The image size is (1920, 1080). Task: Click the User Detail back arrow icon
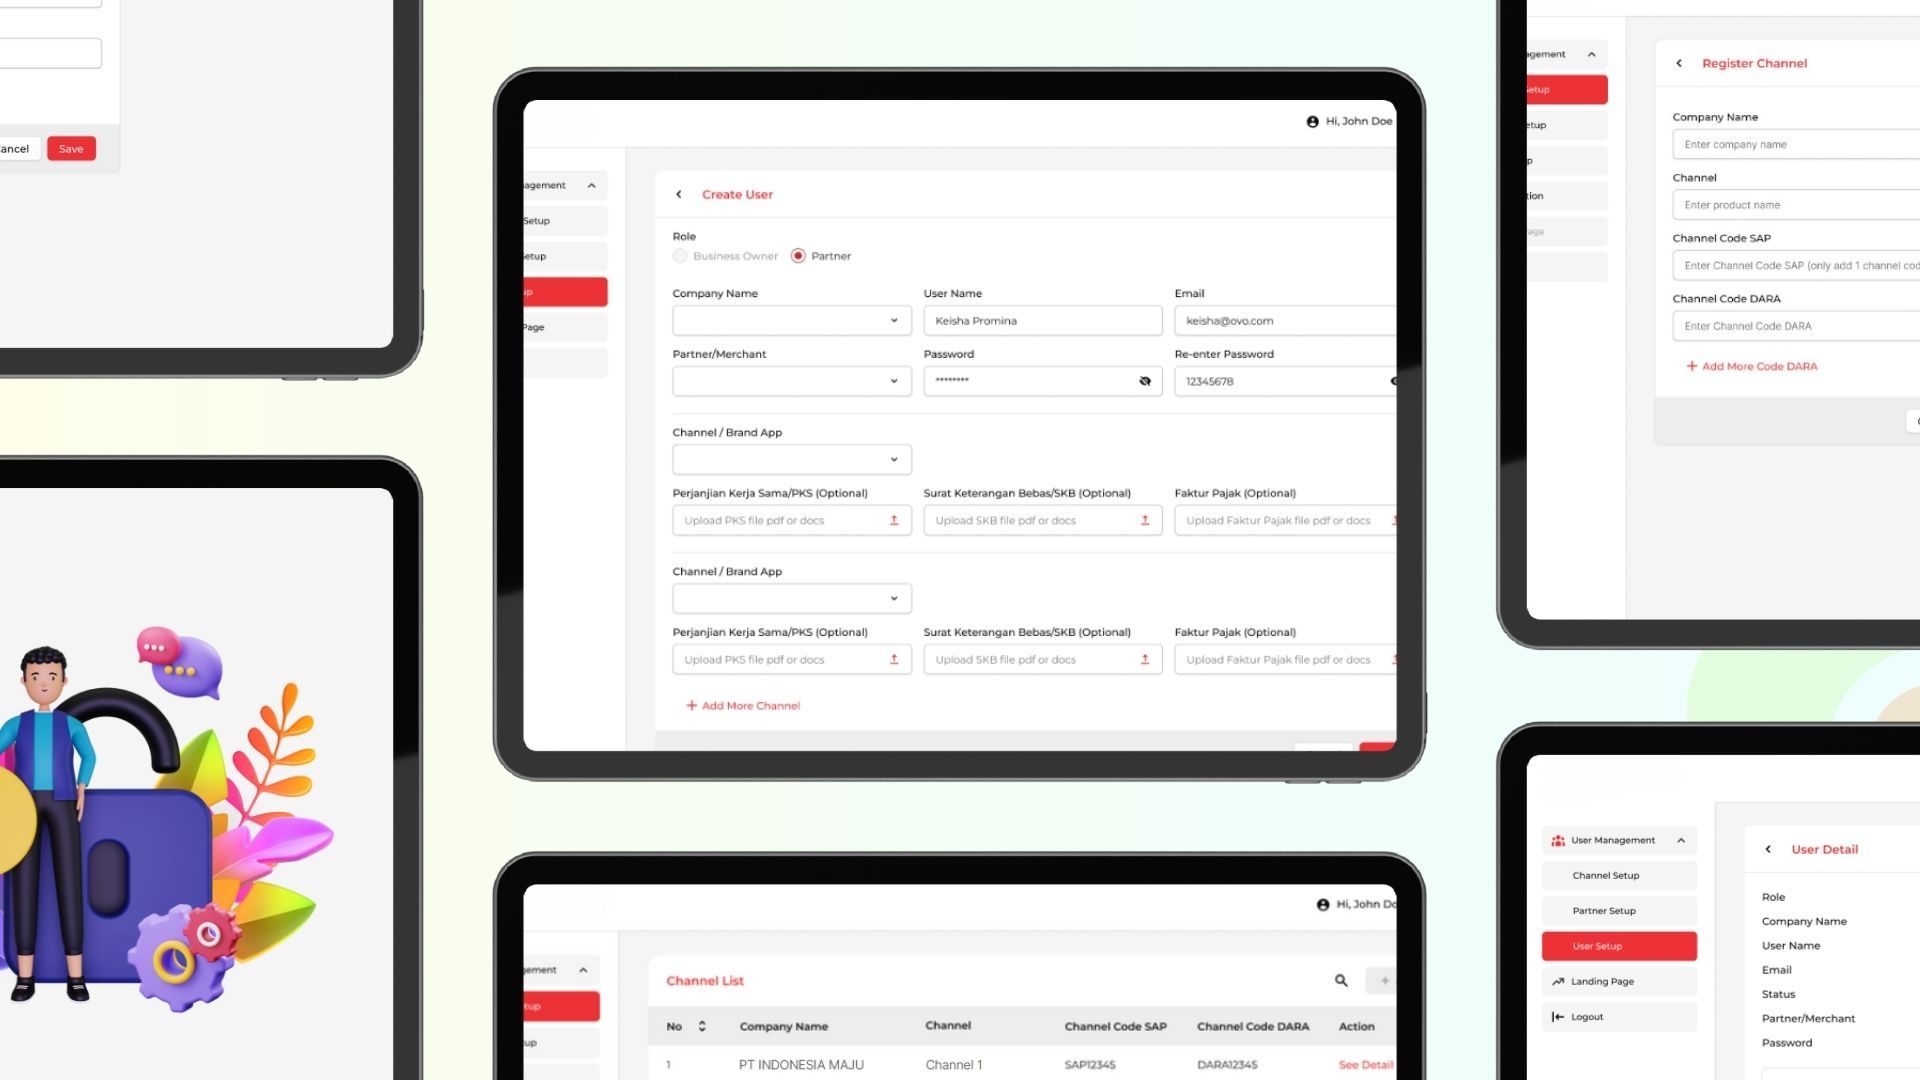coord(1767,849)
